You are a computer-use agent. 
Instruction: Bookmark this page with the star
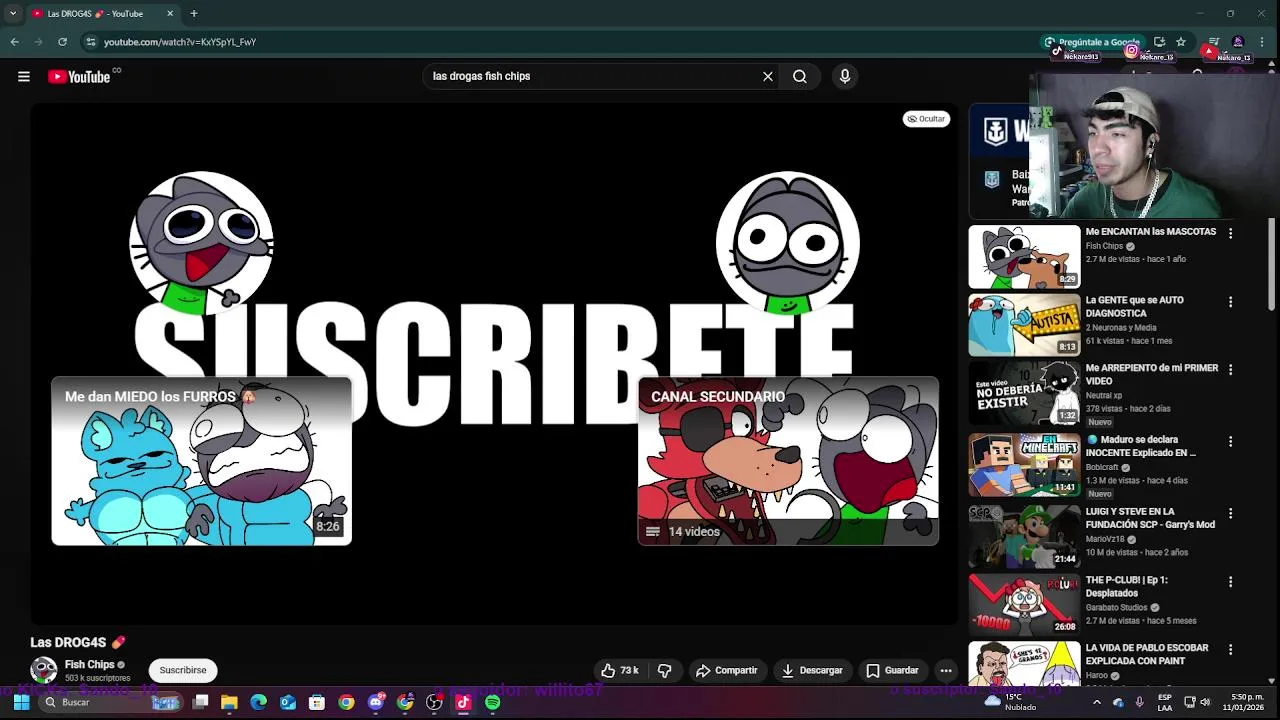1181,42
